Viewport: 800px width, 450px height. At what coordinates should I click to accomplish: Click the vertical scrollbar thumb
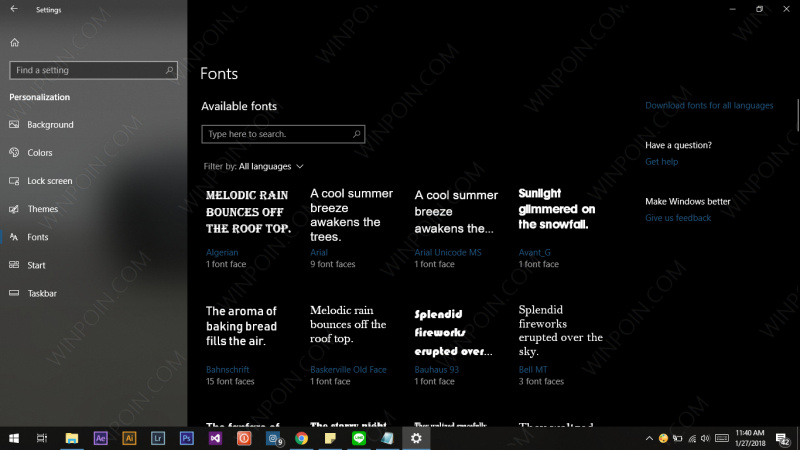click(797, 115)
